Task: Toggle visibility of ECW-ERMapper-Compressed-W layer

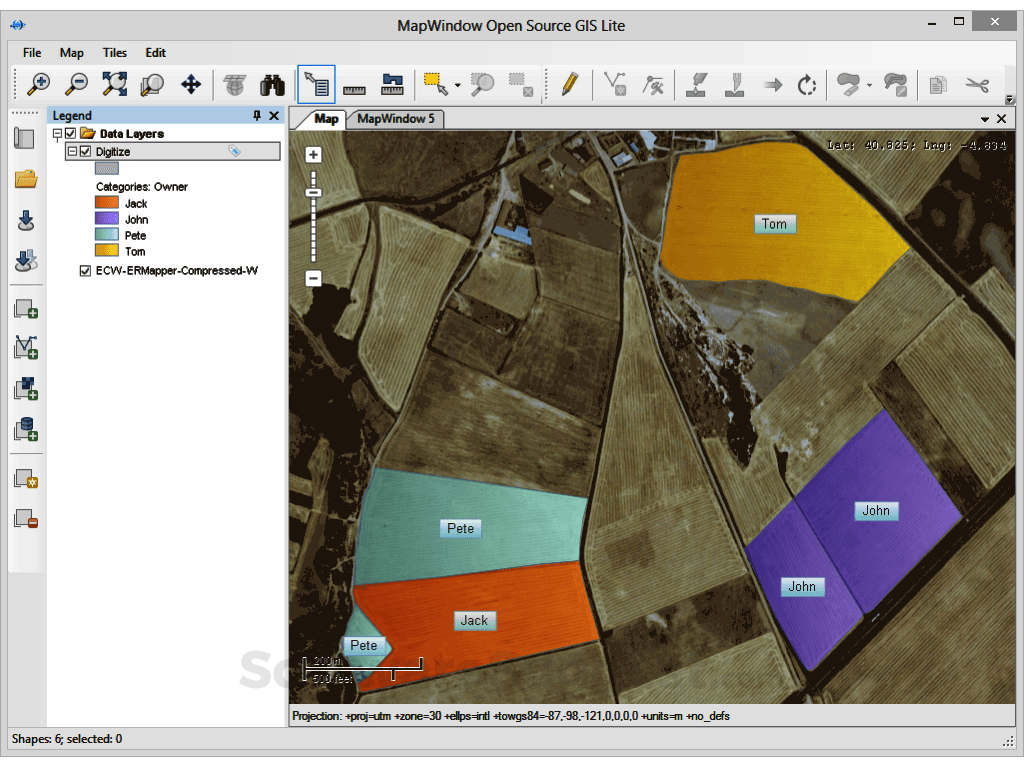Action: tap(85, 270)
